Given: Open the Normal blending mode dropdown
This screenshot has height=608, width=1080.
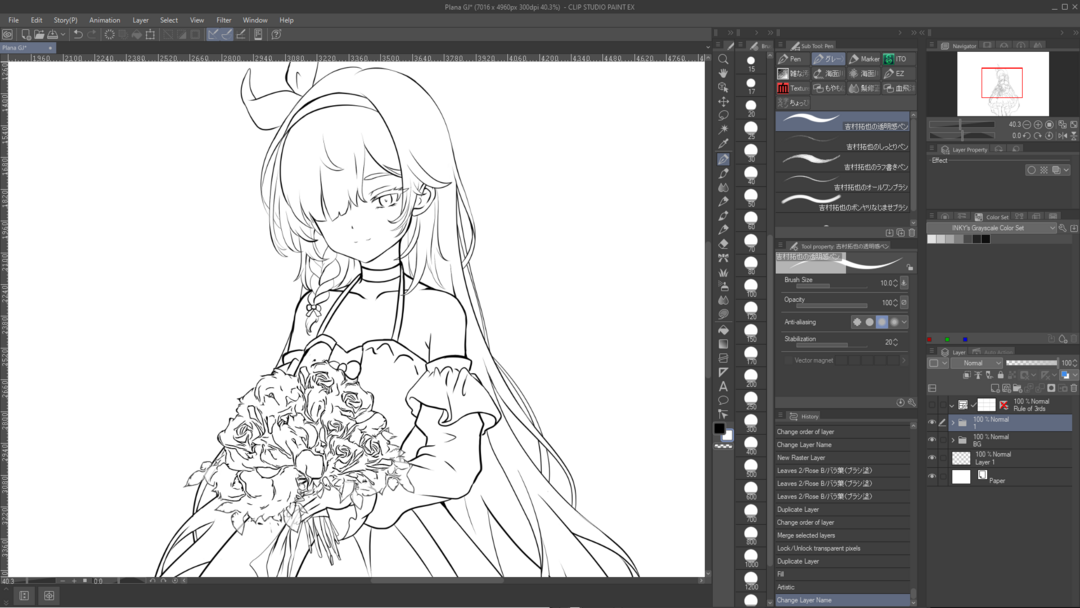Looking at the screenshot, I should tap(975, 363).
